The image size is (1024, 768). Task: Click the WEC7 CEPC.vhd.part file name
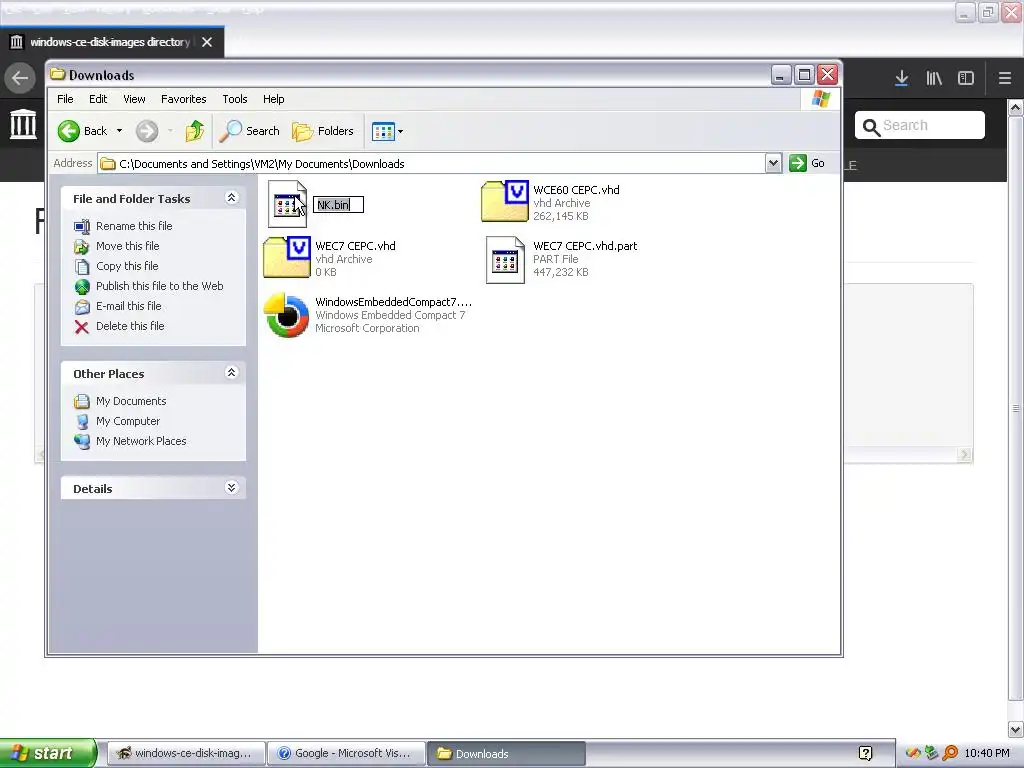[x=585, y=246]
